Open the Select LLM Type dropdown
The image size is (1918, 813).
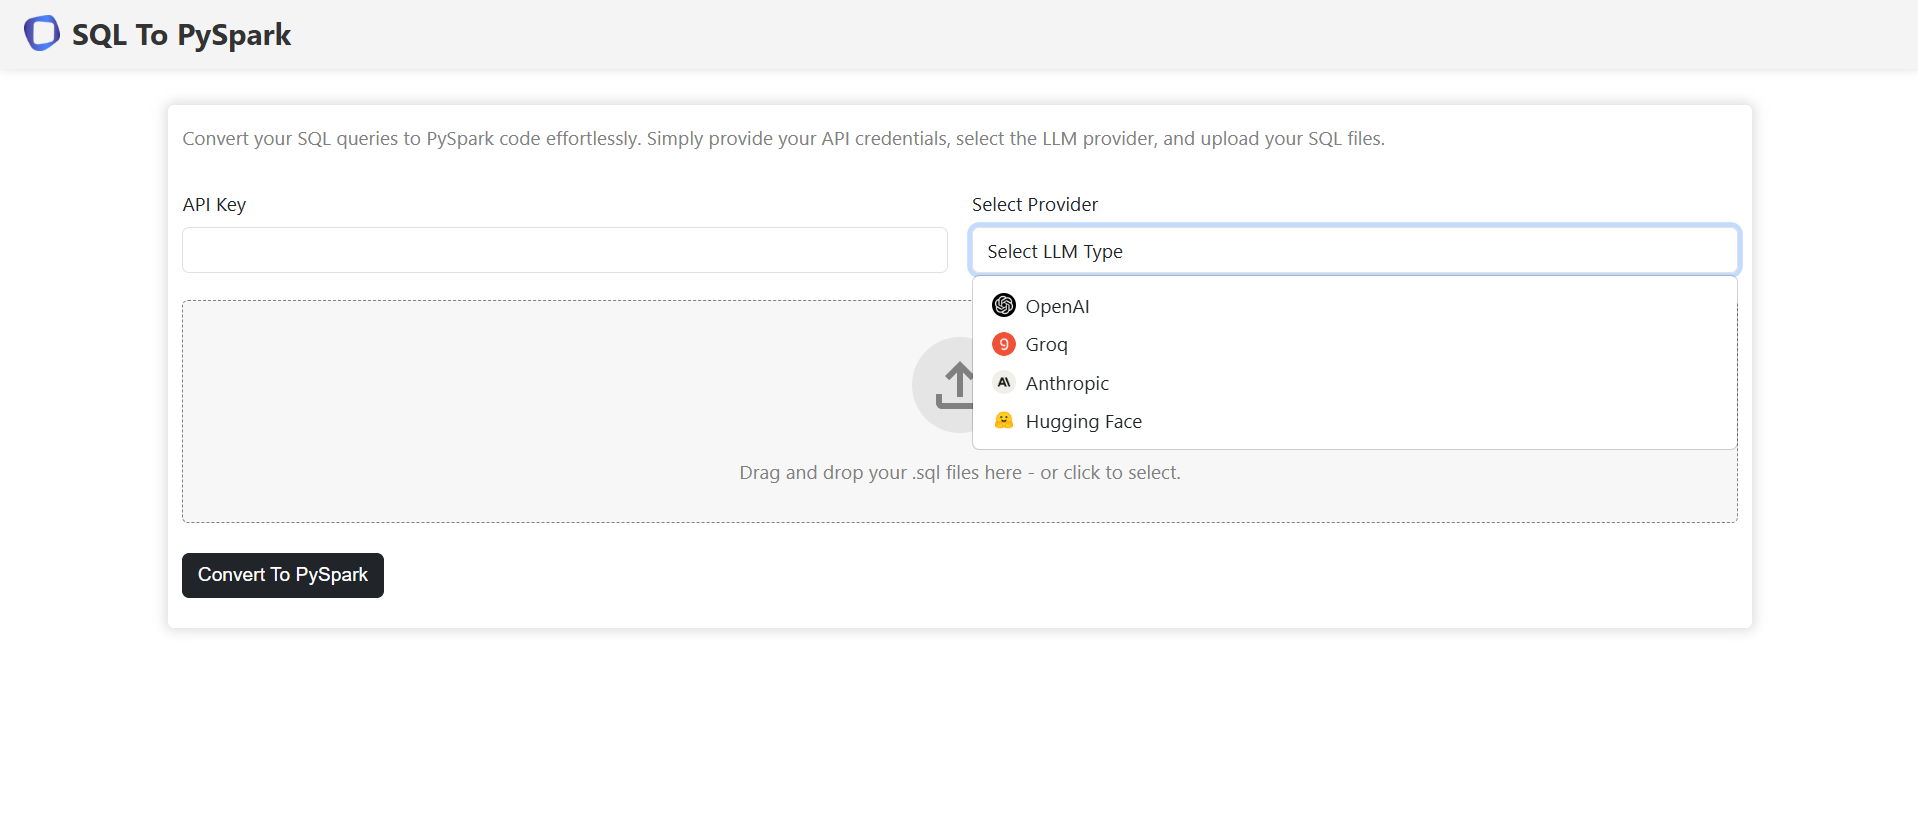1354,251
